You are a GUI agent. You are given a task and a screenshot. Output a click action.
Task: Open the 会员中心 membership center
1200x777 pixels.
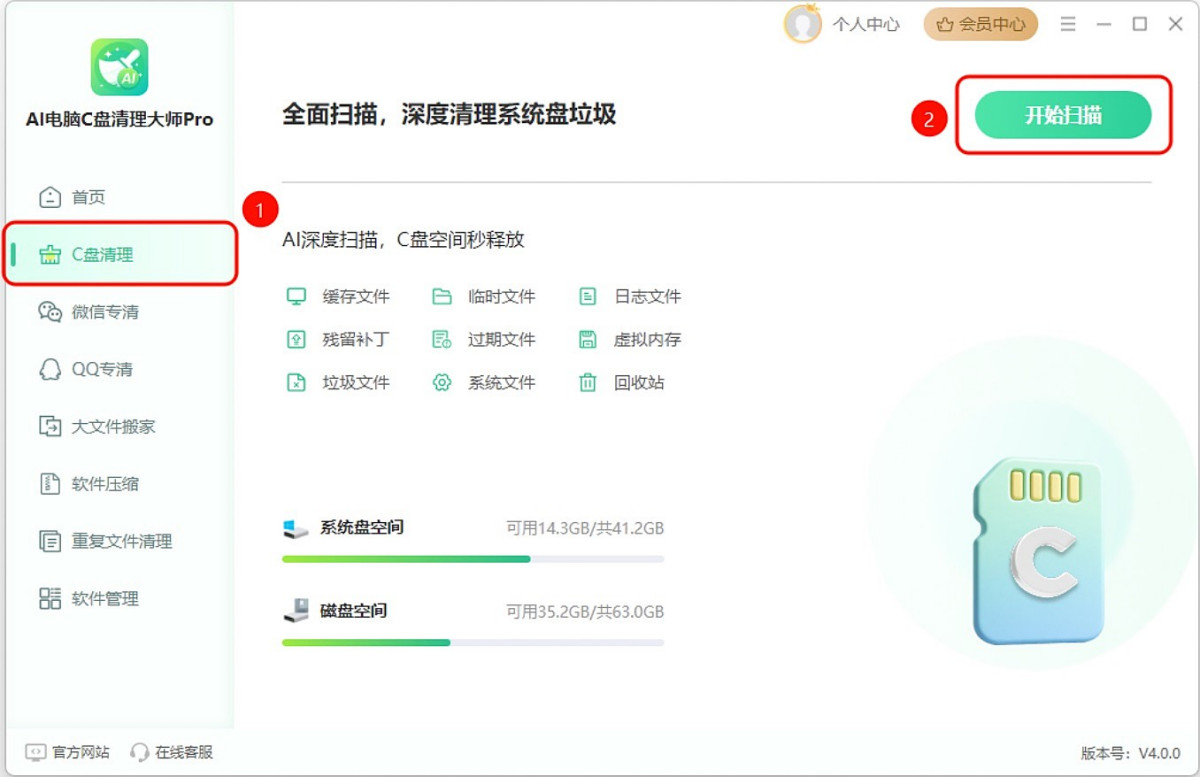[980, 24]
